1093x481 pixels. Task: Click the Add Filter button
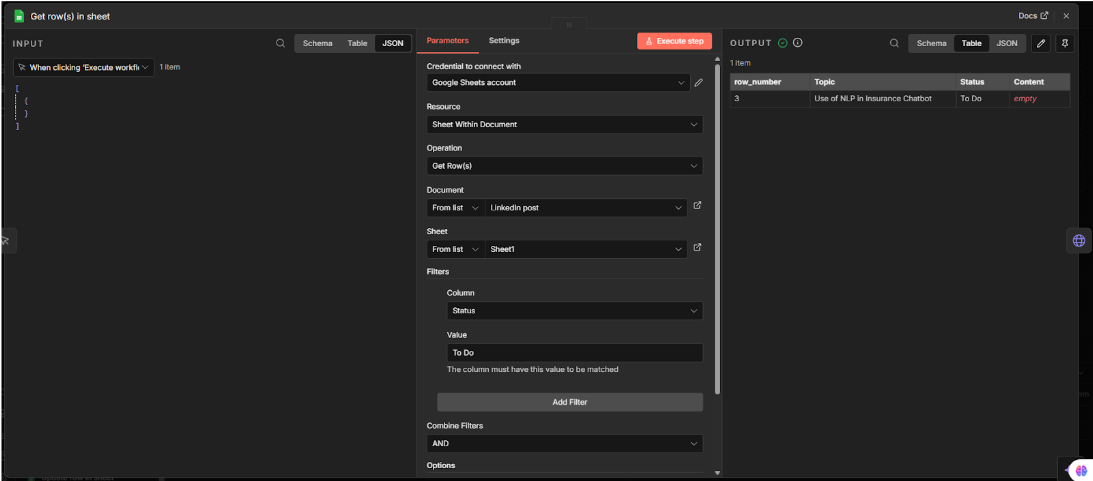570,402
